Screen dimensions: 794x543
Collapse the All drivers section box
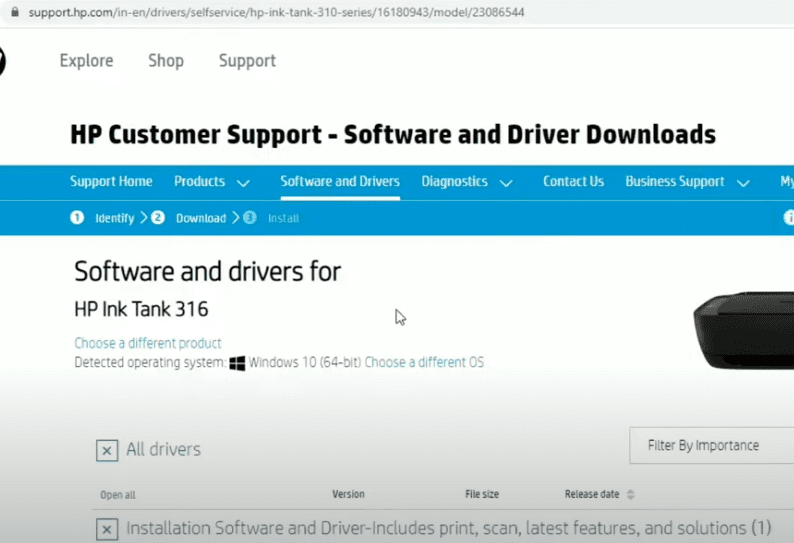coord(107,451)
